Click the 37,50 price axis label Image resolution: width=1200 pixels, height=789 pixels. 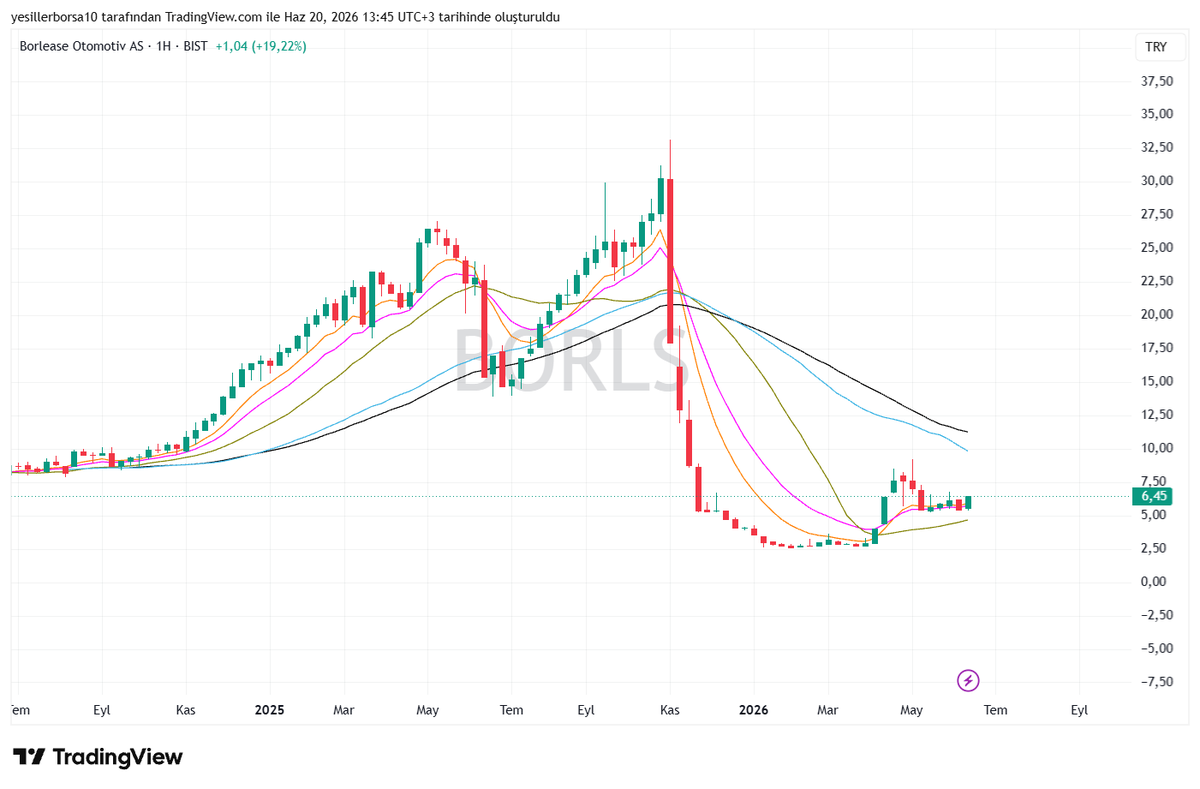[1157, 81]
